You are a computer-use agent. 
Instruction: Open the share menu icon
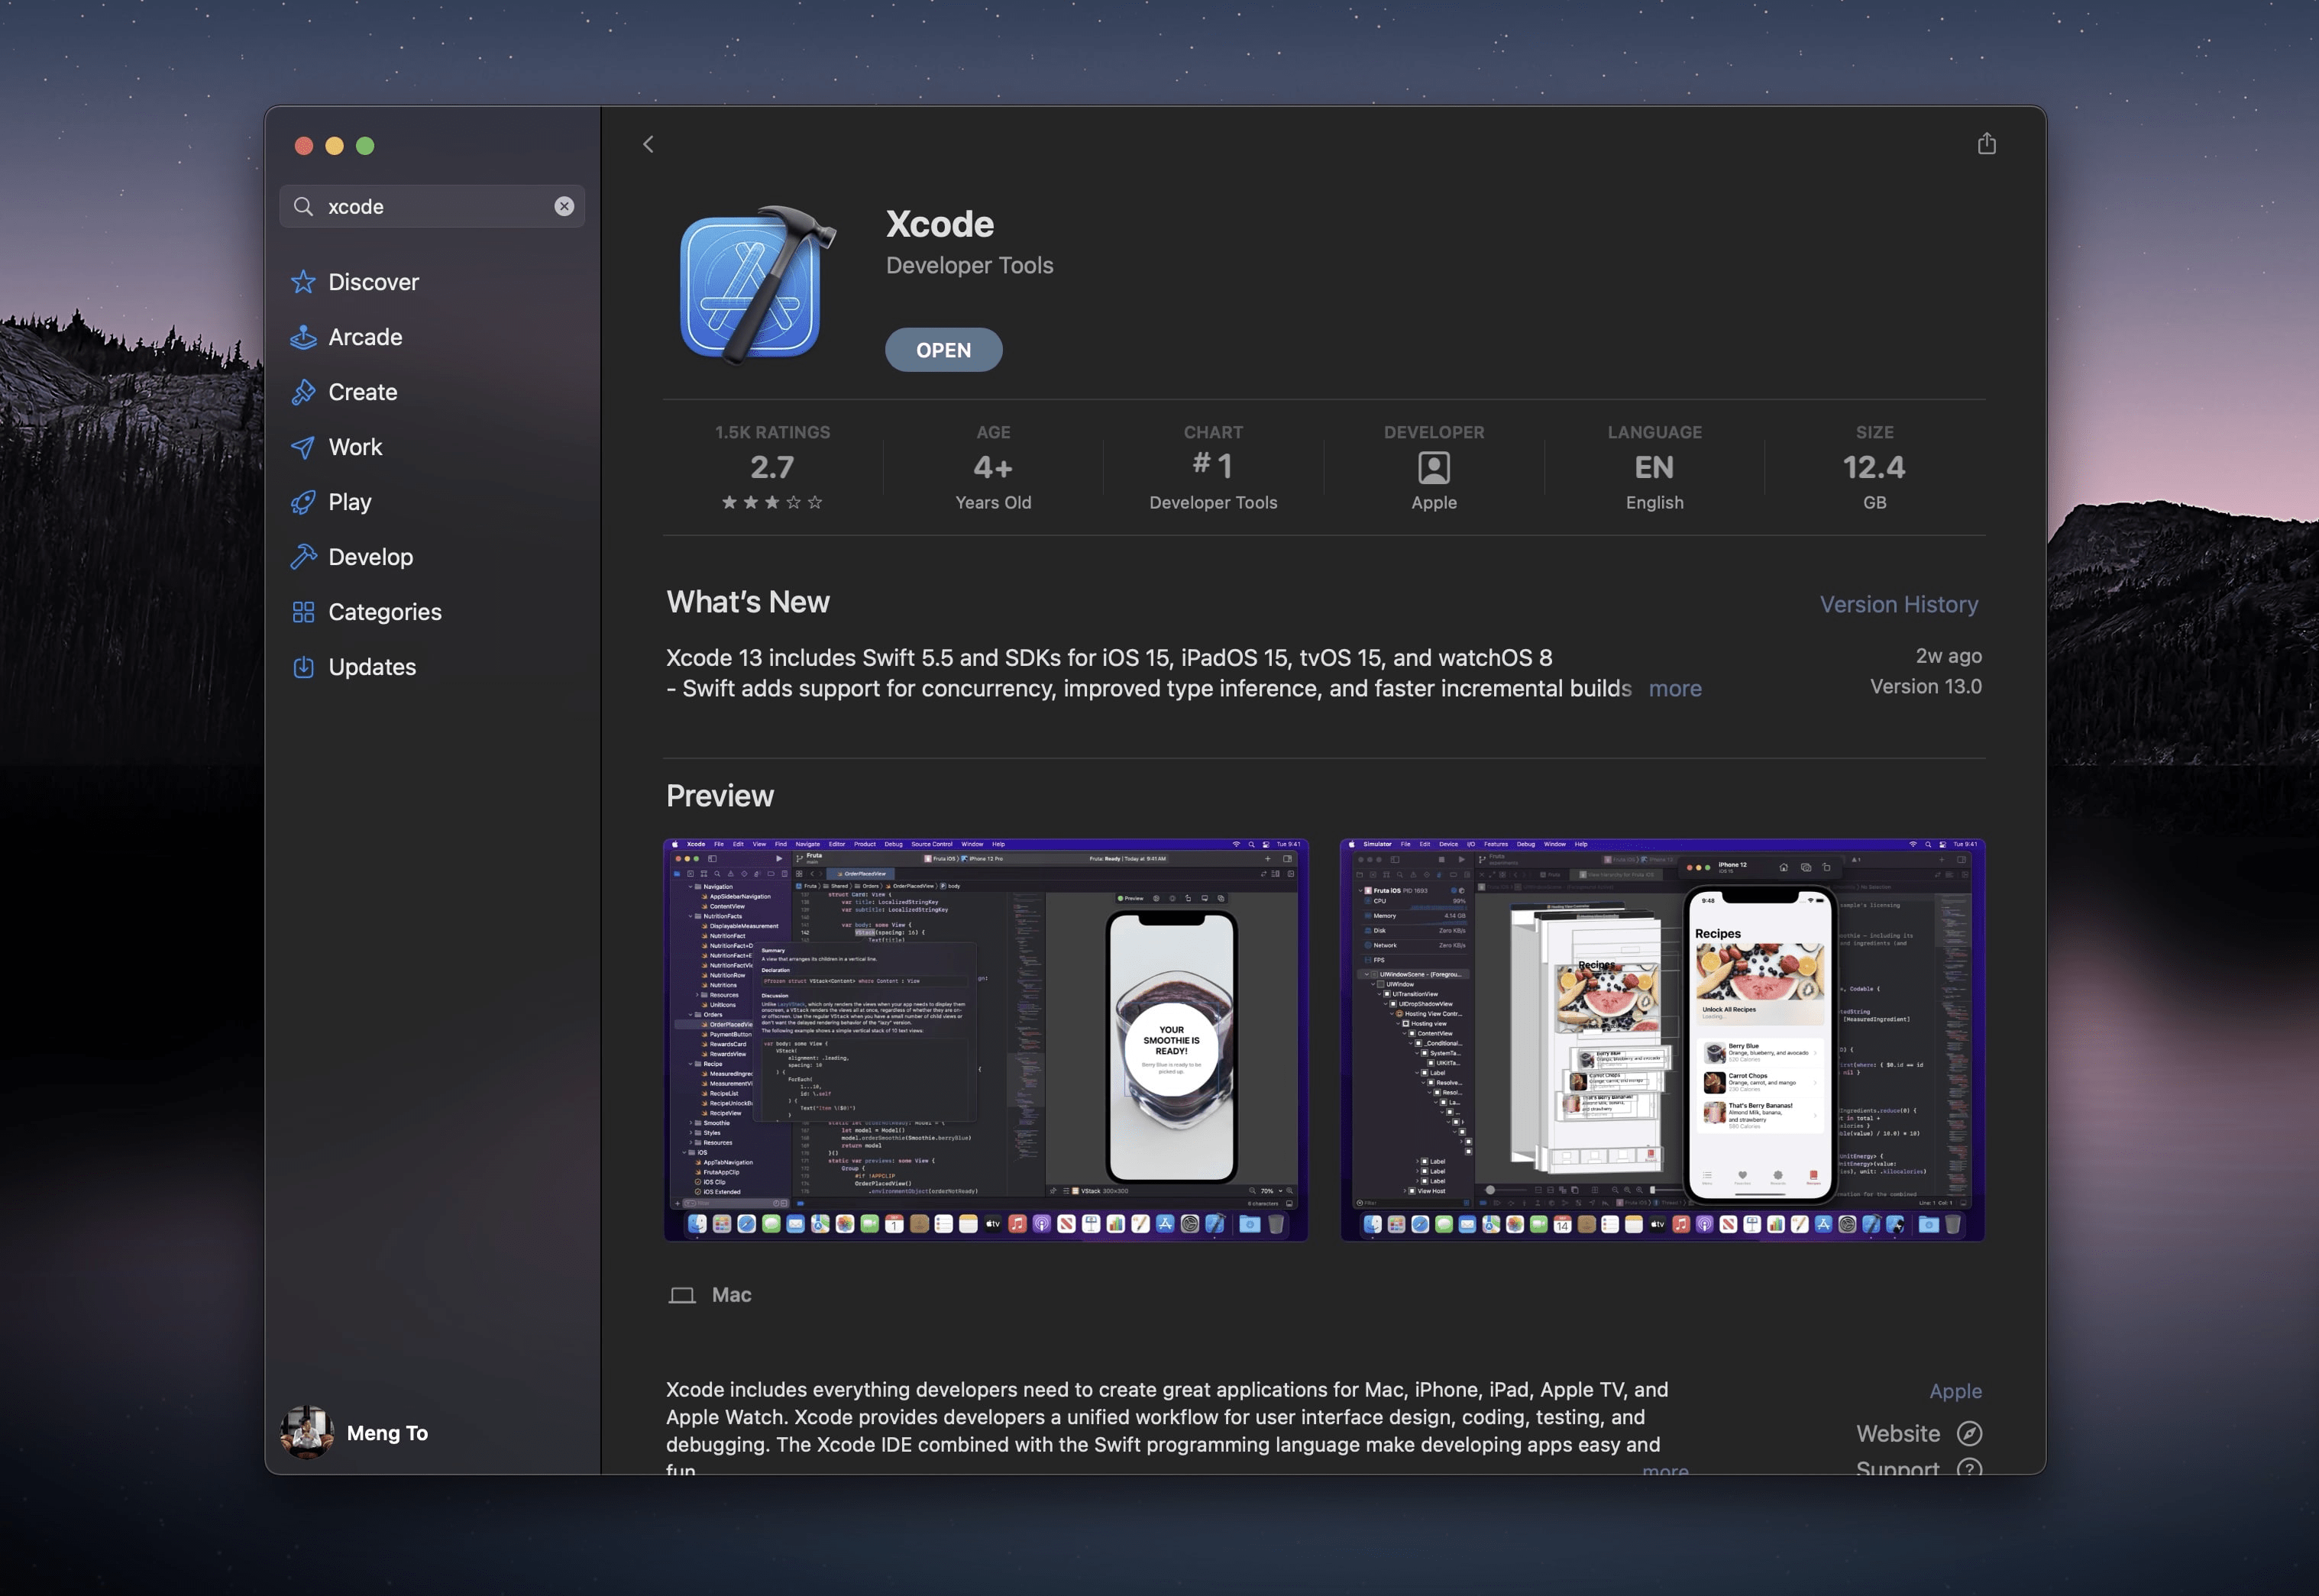point(1986,144)
